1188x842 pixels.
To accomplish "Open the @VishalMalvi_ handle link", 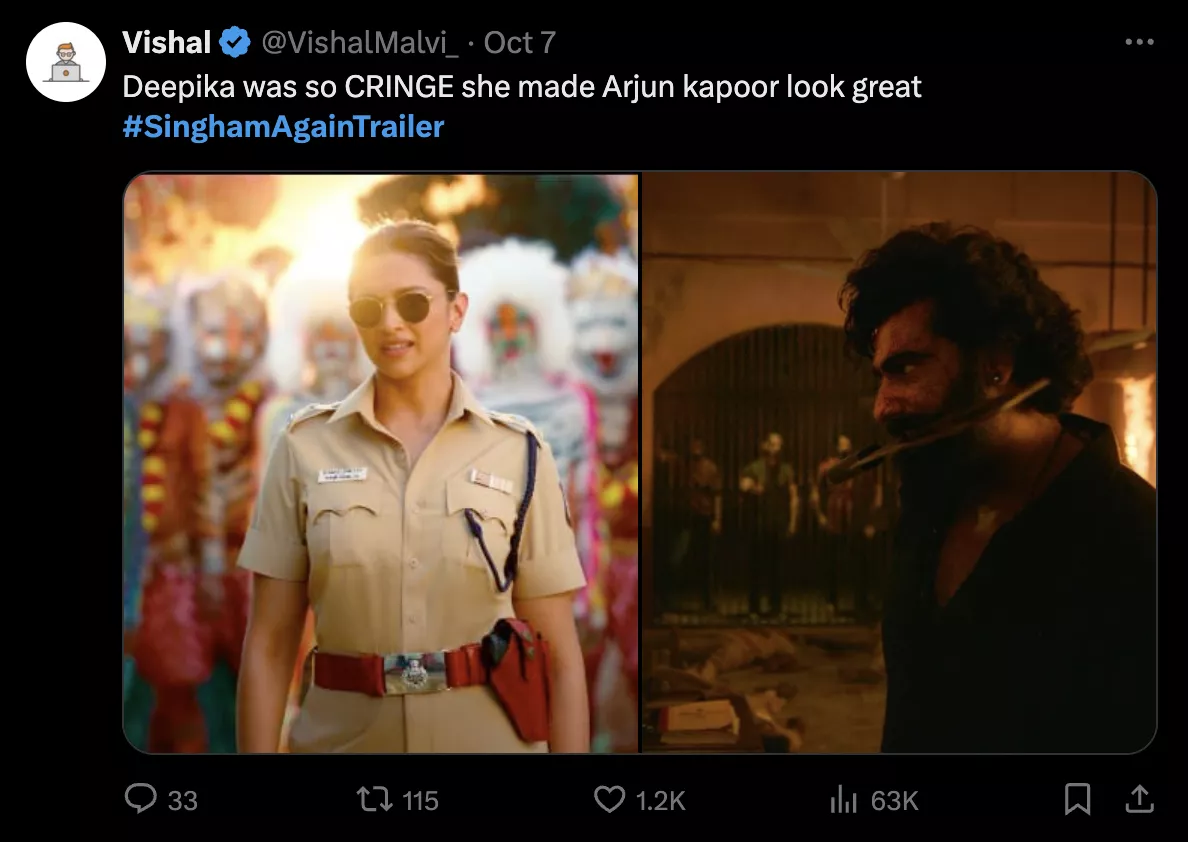I will [360, 43].
